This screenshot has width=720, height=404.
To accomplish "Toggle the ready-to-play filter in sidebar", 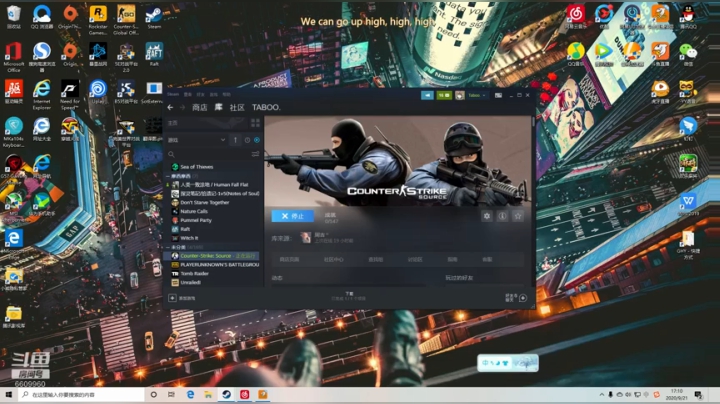I will pos(257,140).
